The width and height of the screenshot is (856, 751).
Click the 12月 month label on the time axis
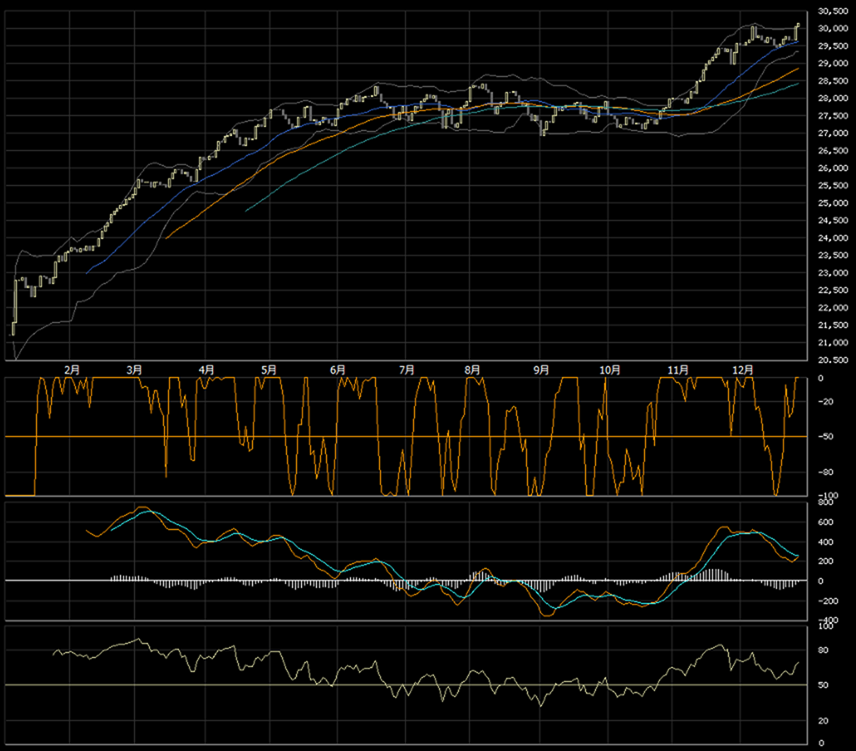click(742, 370)
